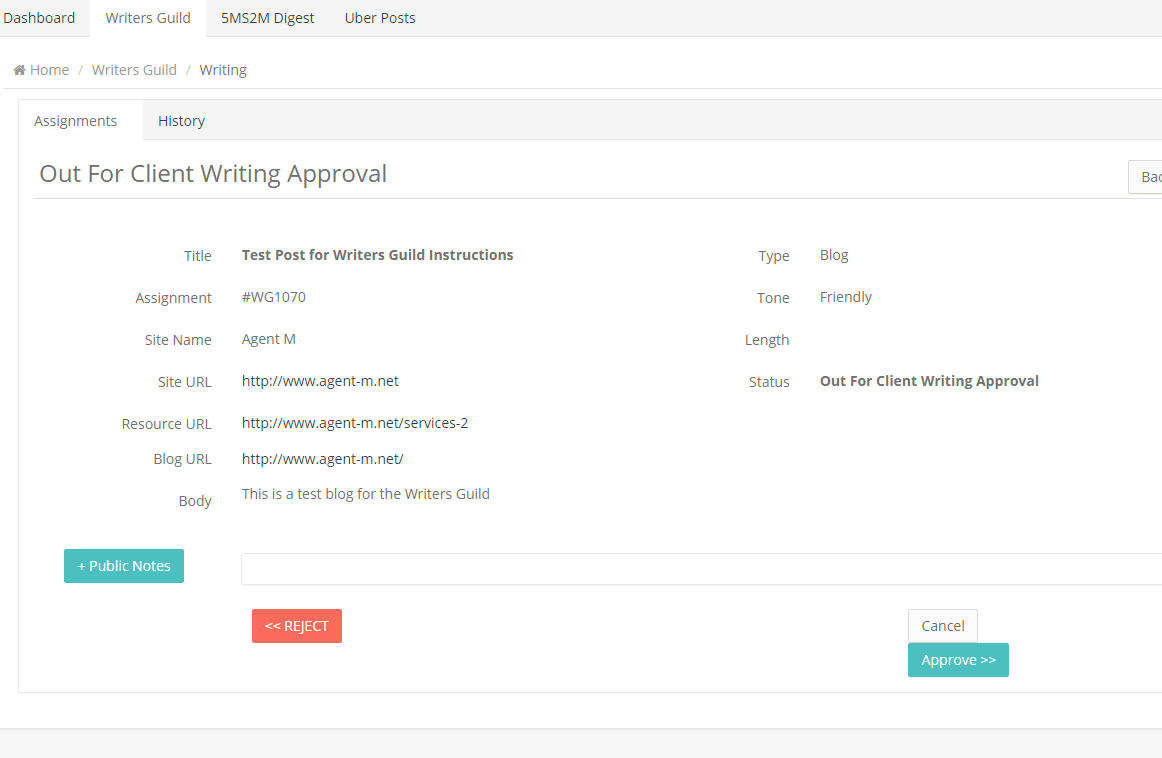Select the Assignments sub-tab
Screen dimensions: 1162x758
point(76,121)
